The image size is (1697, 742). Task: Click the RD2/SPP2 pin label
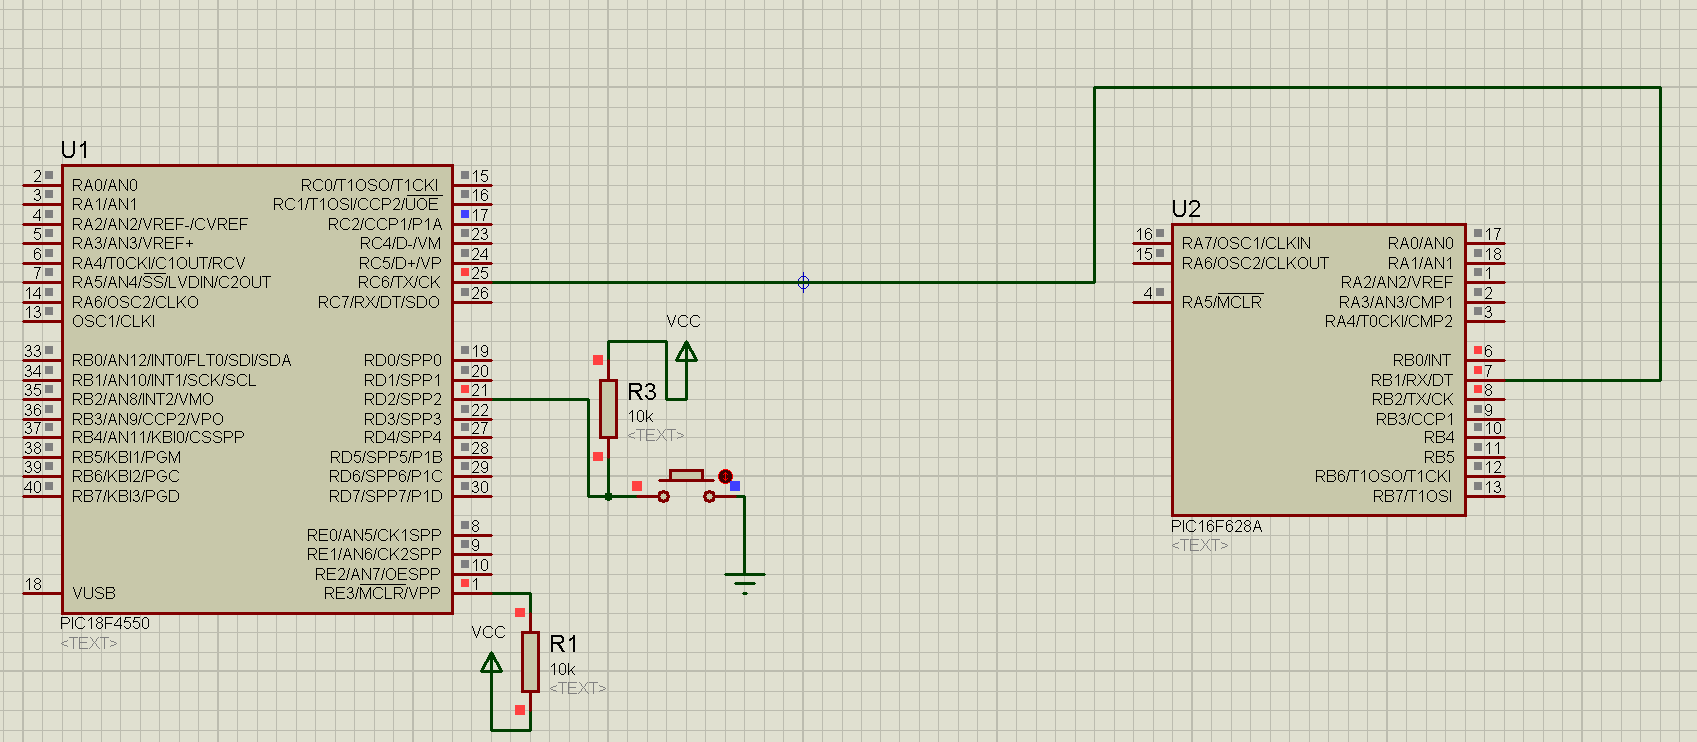coord(403,399)
